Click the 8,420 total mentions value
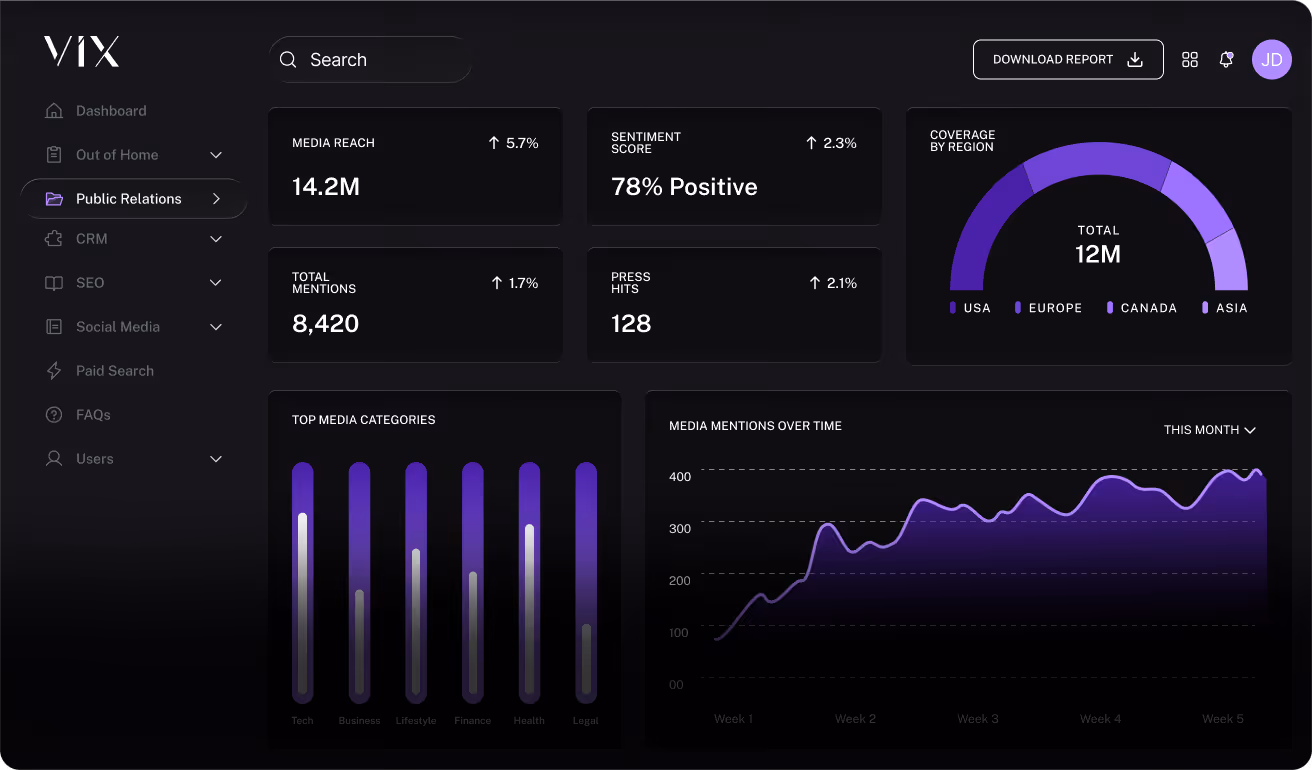The height and width of the screenshot is (770, 1312). pos(325,324)
